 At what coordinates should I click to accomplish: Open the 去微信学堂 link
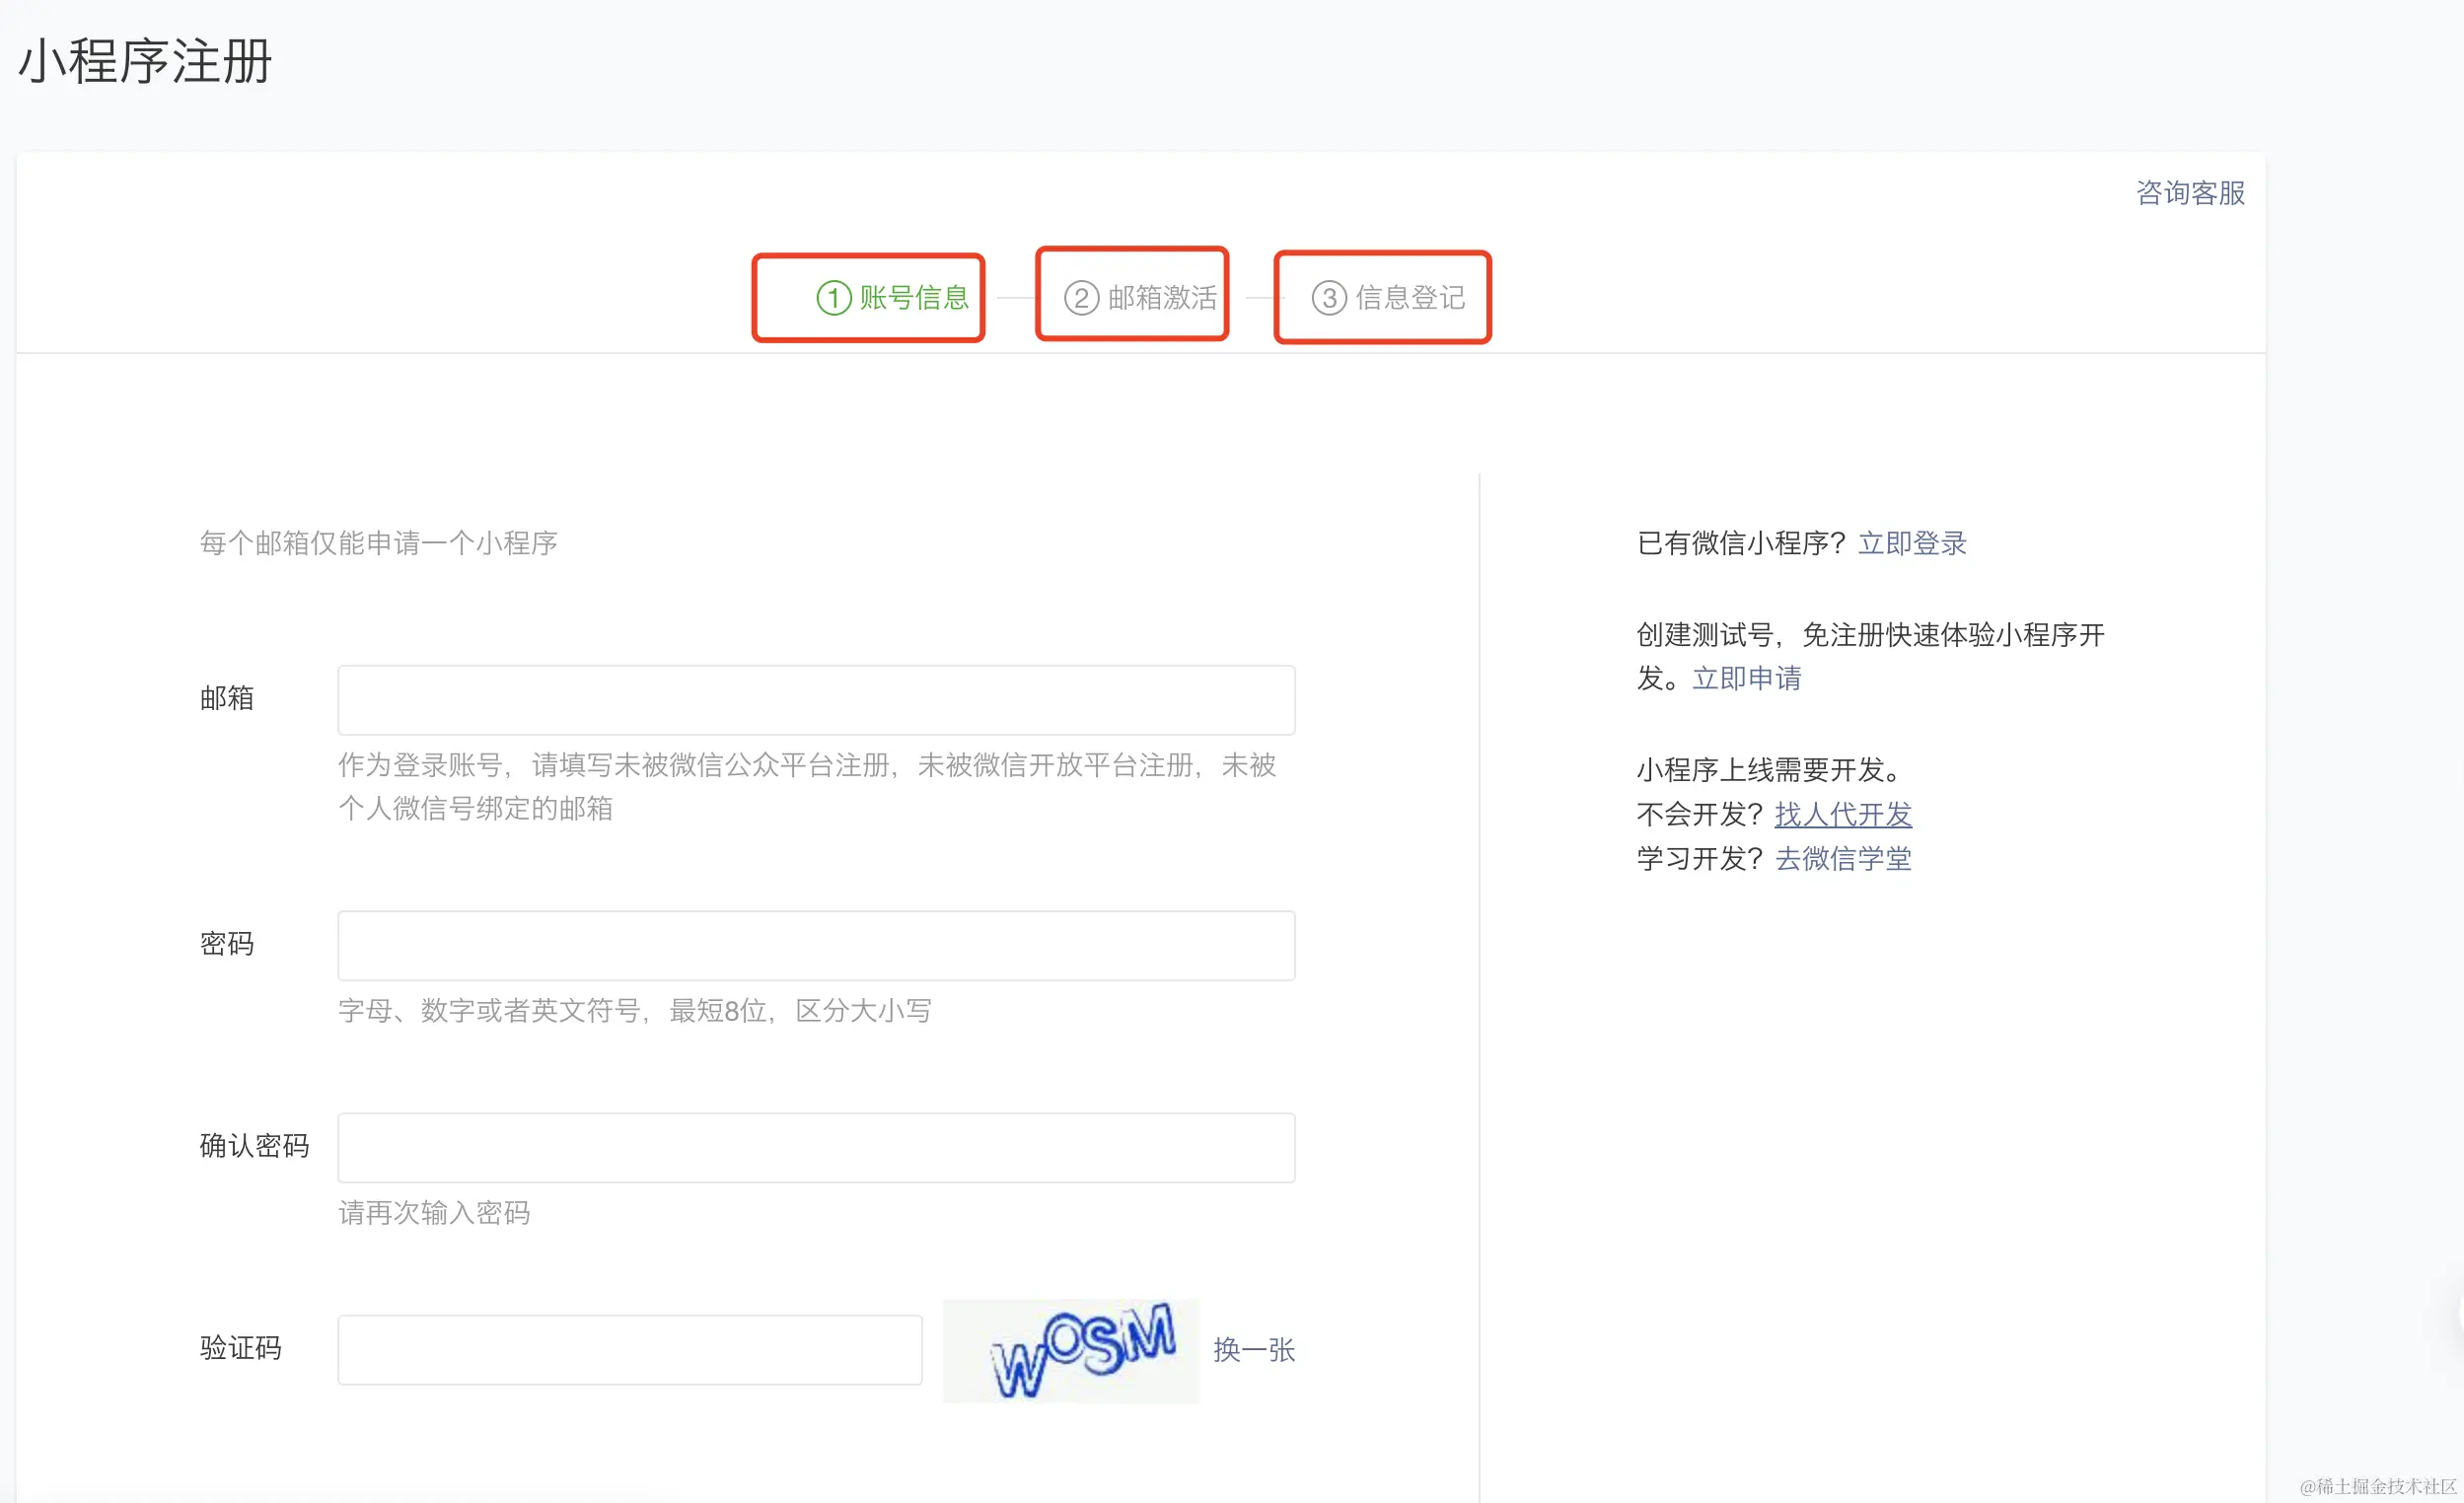point(1842,858)
